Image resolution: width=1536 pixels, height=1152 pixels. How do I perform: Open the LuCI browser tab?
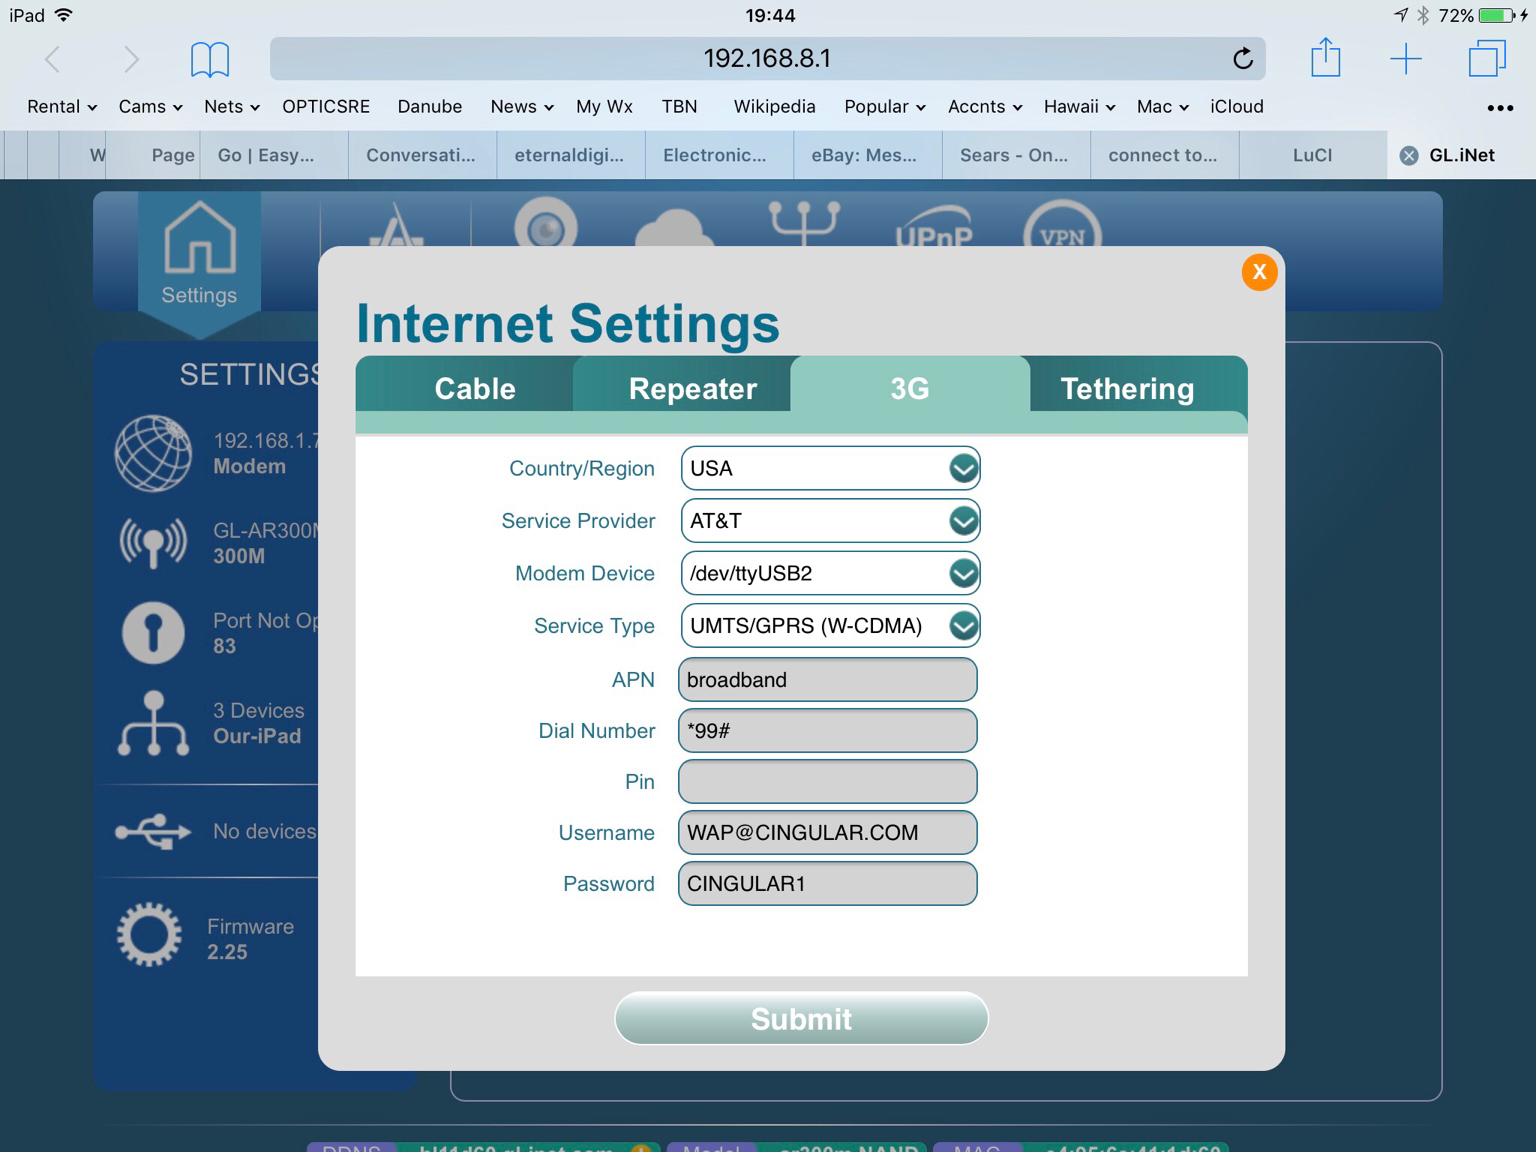(x=1312, y=155)
